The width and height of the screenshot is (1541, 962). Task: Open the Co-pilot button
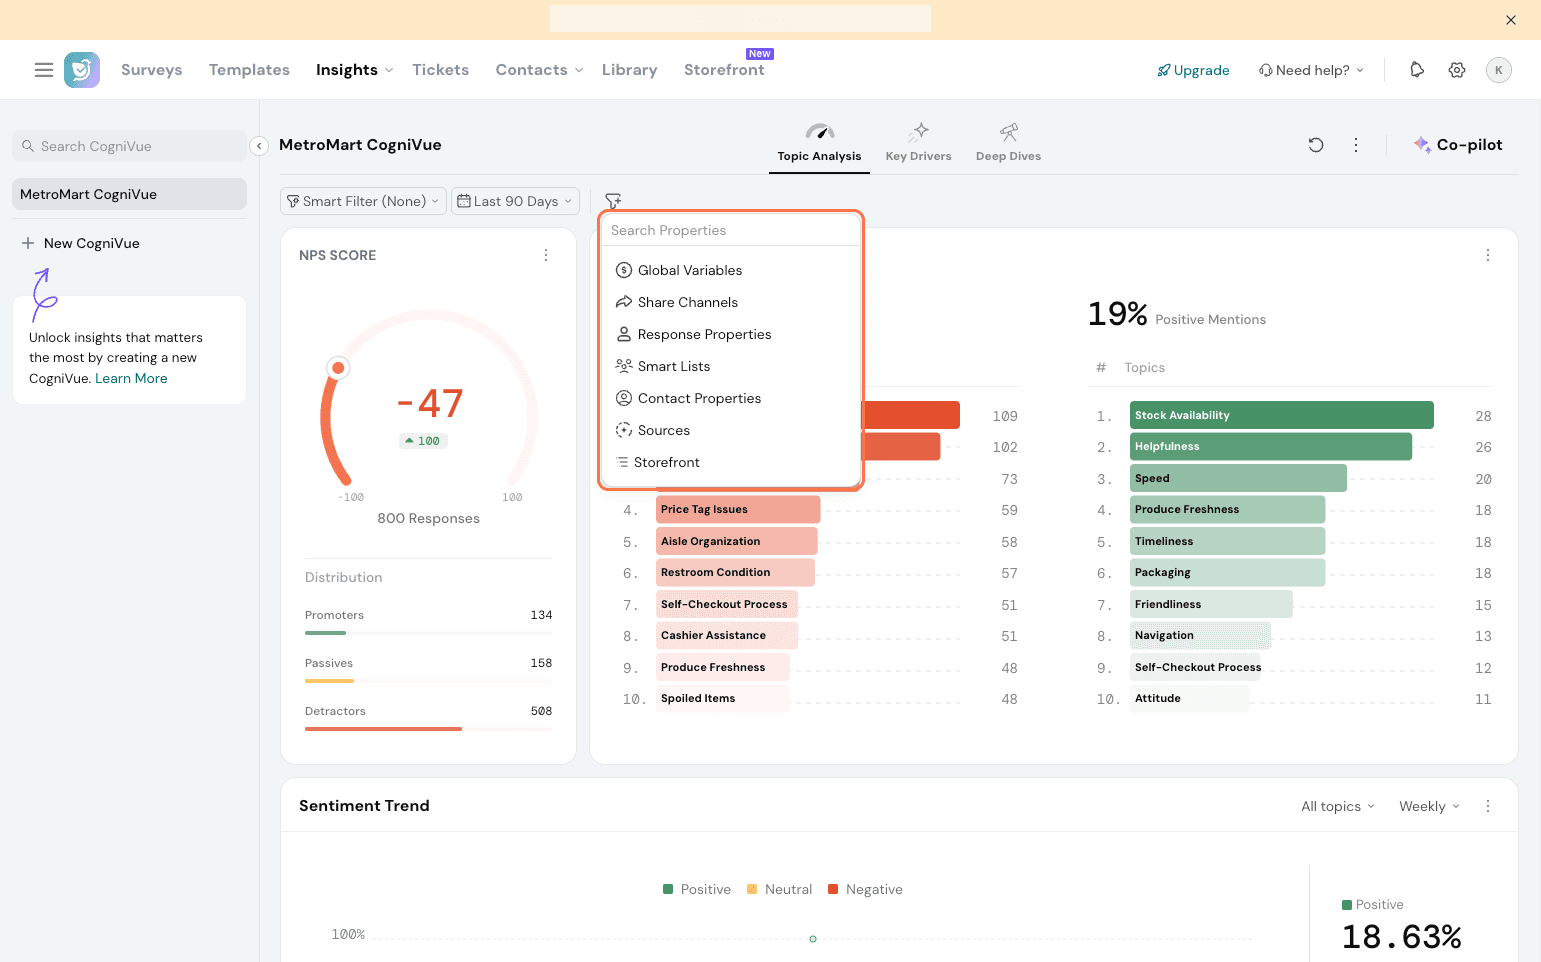coord(1457,145)
